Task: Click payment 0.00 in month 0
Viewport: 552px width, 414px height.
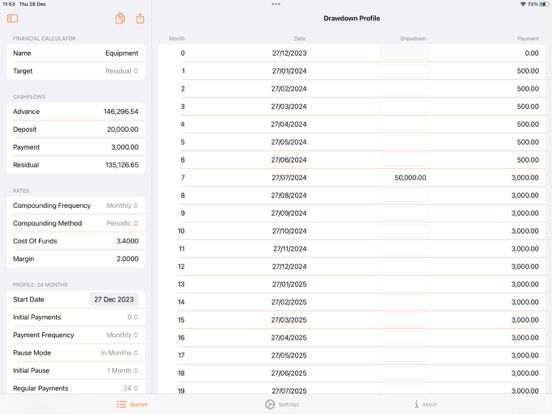Action: 531,53
